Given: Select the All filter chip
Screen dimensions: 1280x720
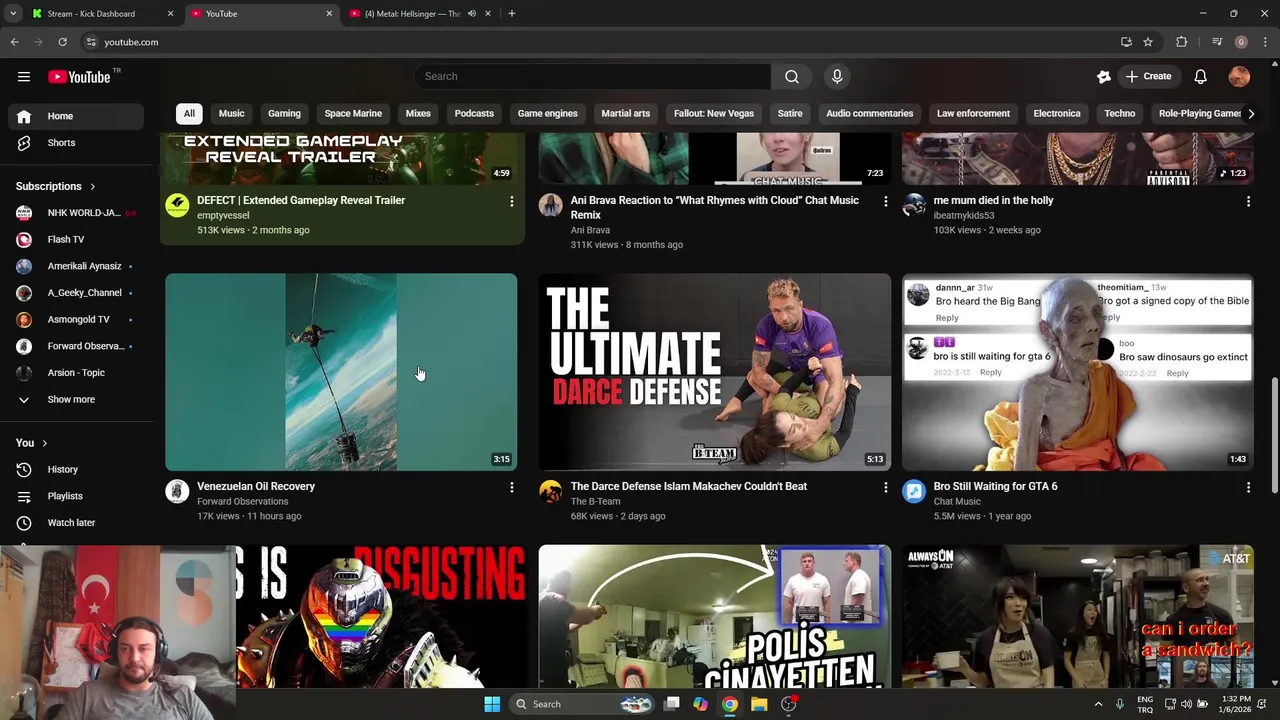Looking at the screenshot, I should pos(189,114).
